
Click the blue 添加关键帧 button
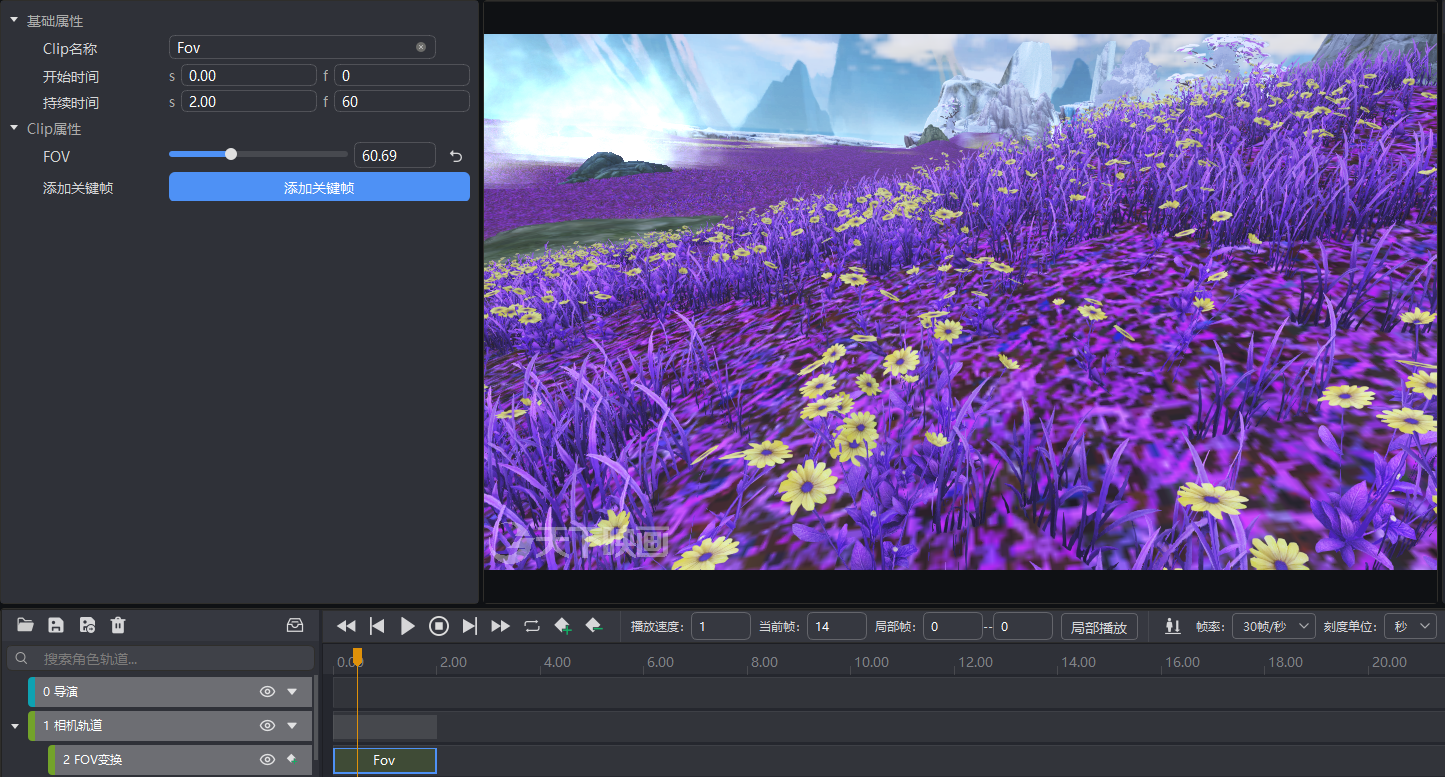coord(319,187)
